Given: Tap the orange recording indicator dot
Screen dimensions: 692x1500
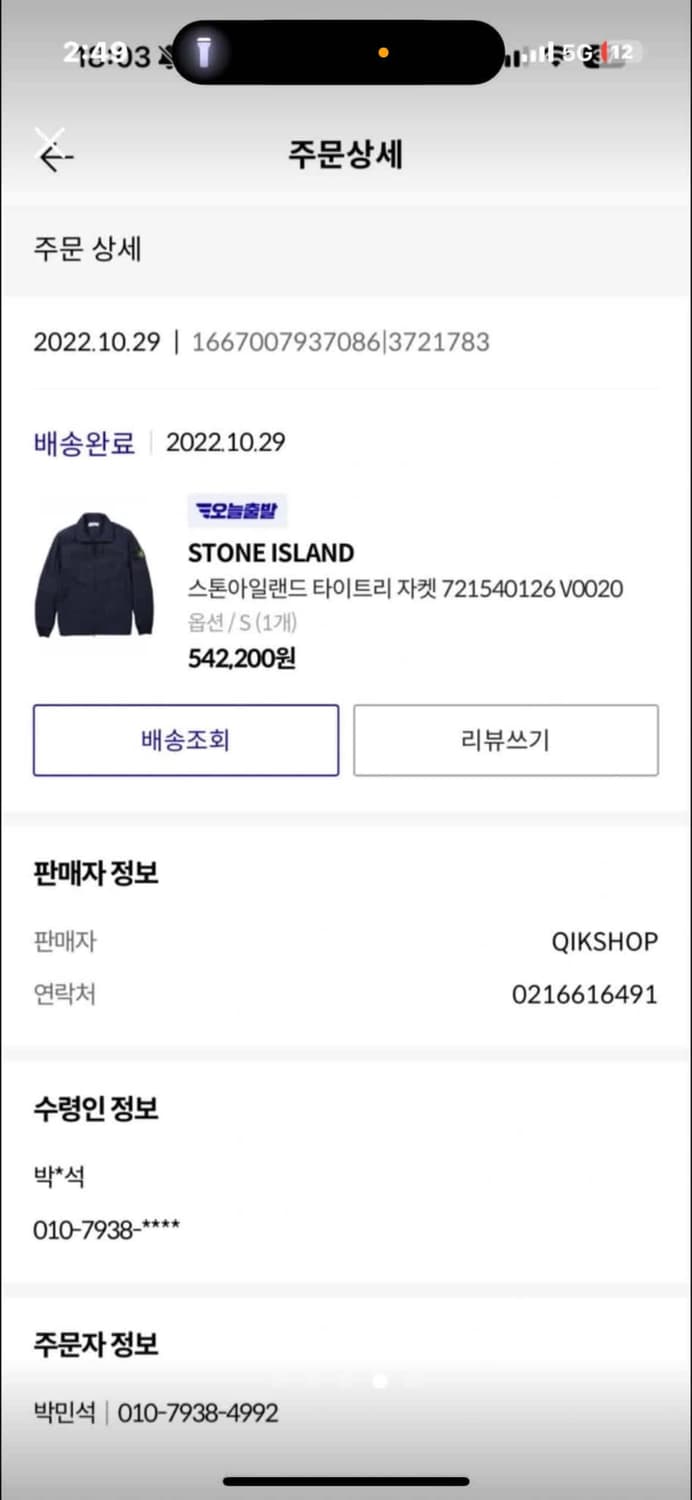Looking at the screenshot, I should click(x=383, y=53).
